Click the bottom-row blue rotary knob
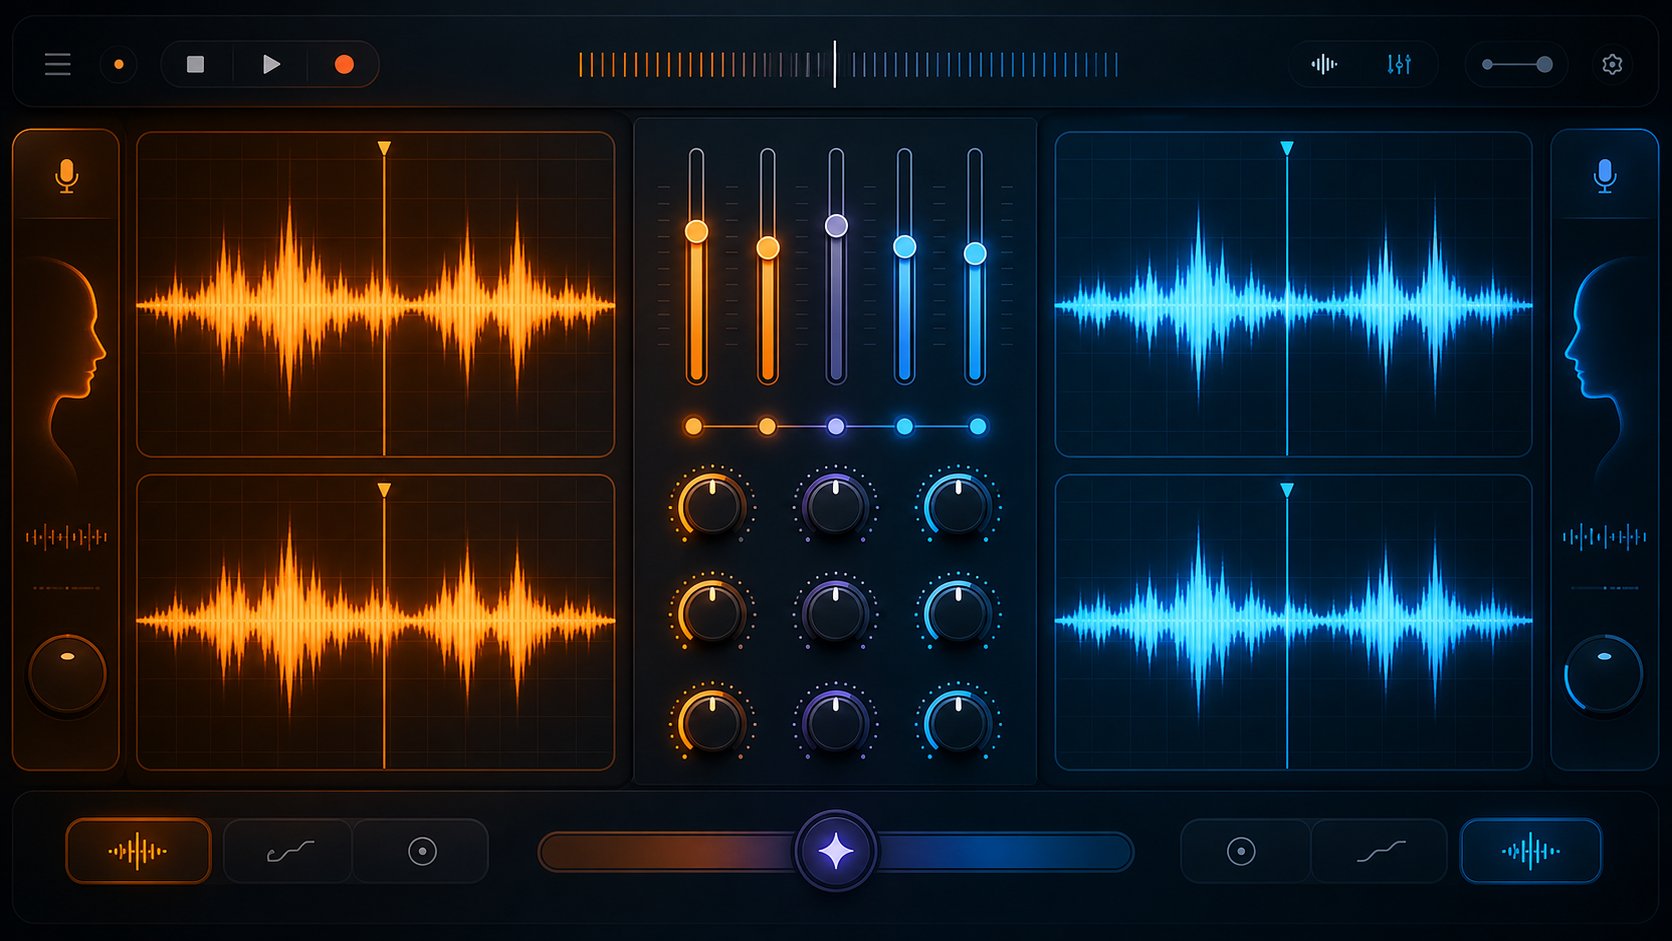This screenshot has height=941, width=1672. [958, 721]
